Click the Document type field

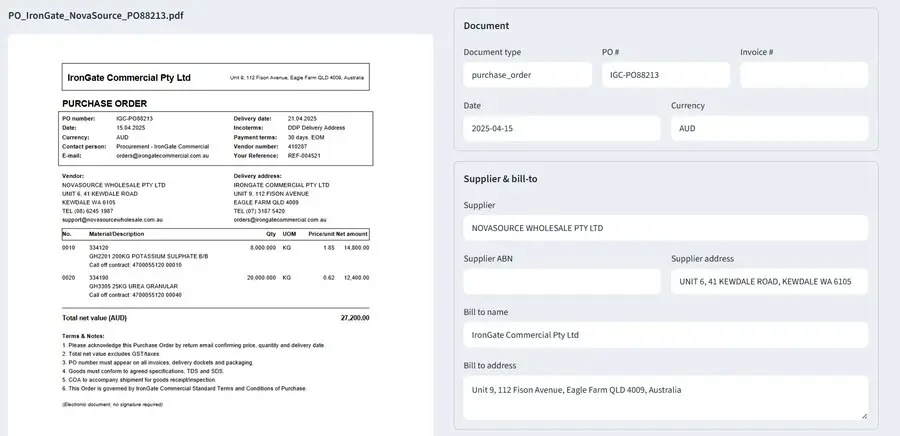[527, 75]
